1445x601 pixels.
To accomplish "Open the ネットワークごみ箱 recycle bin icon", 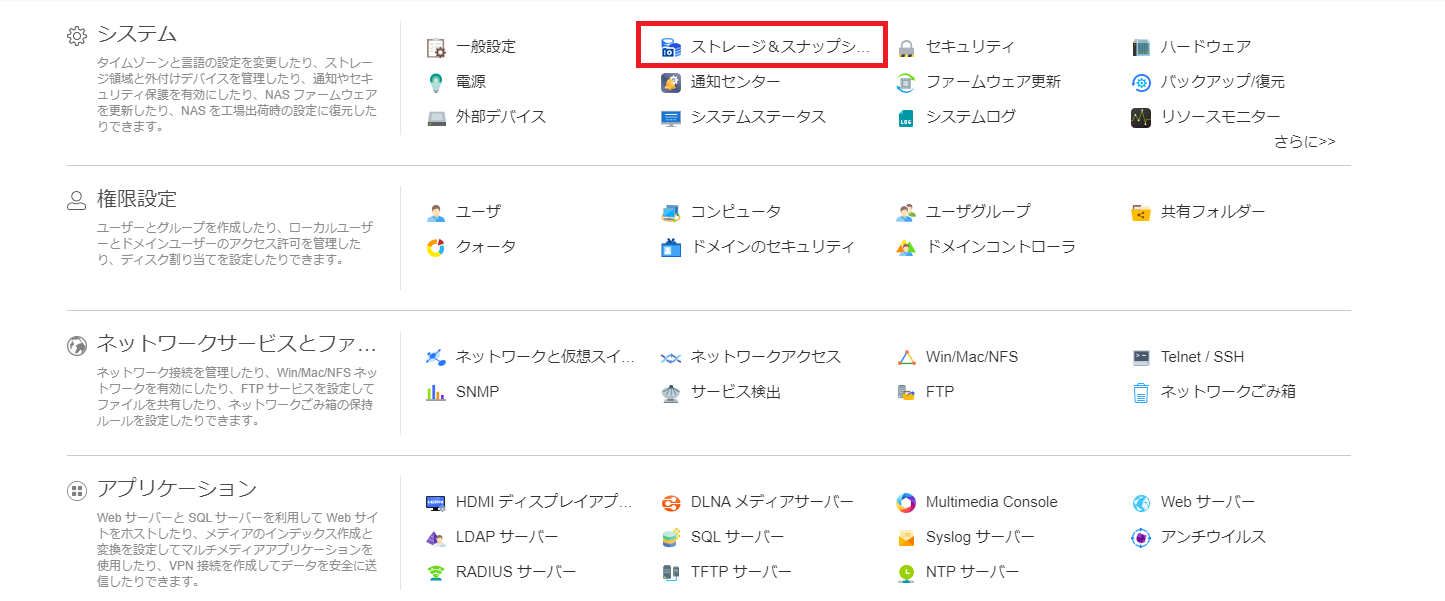I will (x=1141, y=392).
